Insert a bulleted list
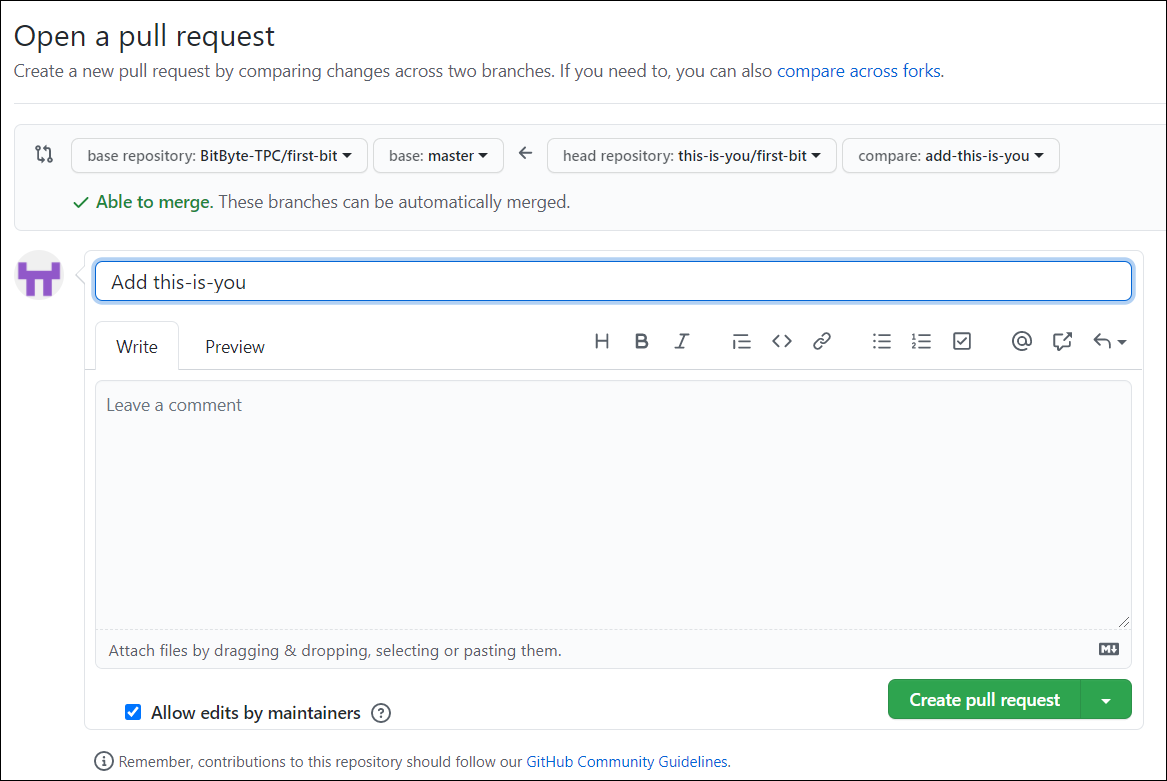 [881, 341]
